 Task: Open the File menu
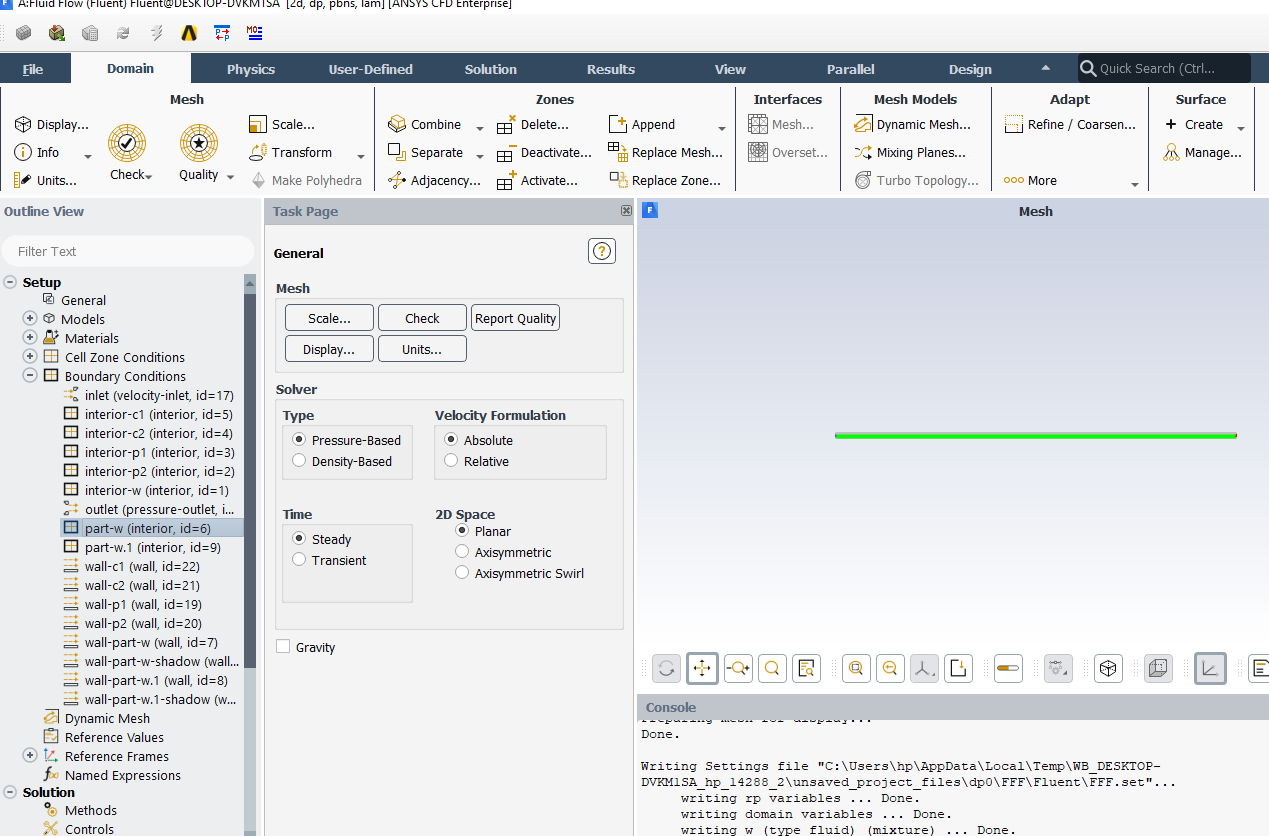pyautogui.click(x=33, y=69)
